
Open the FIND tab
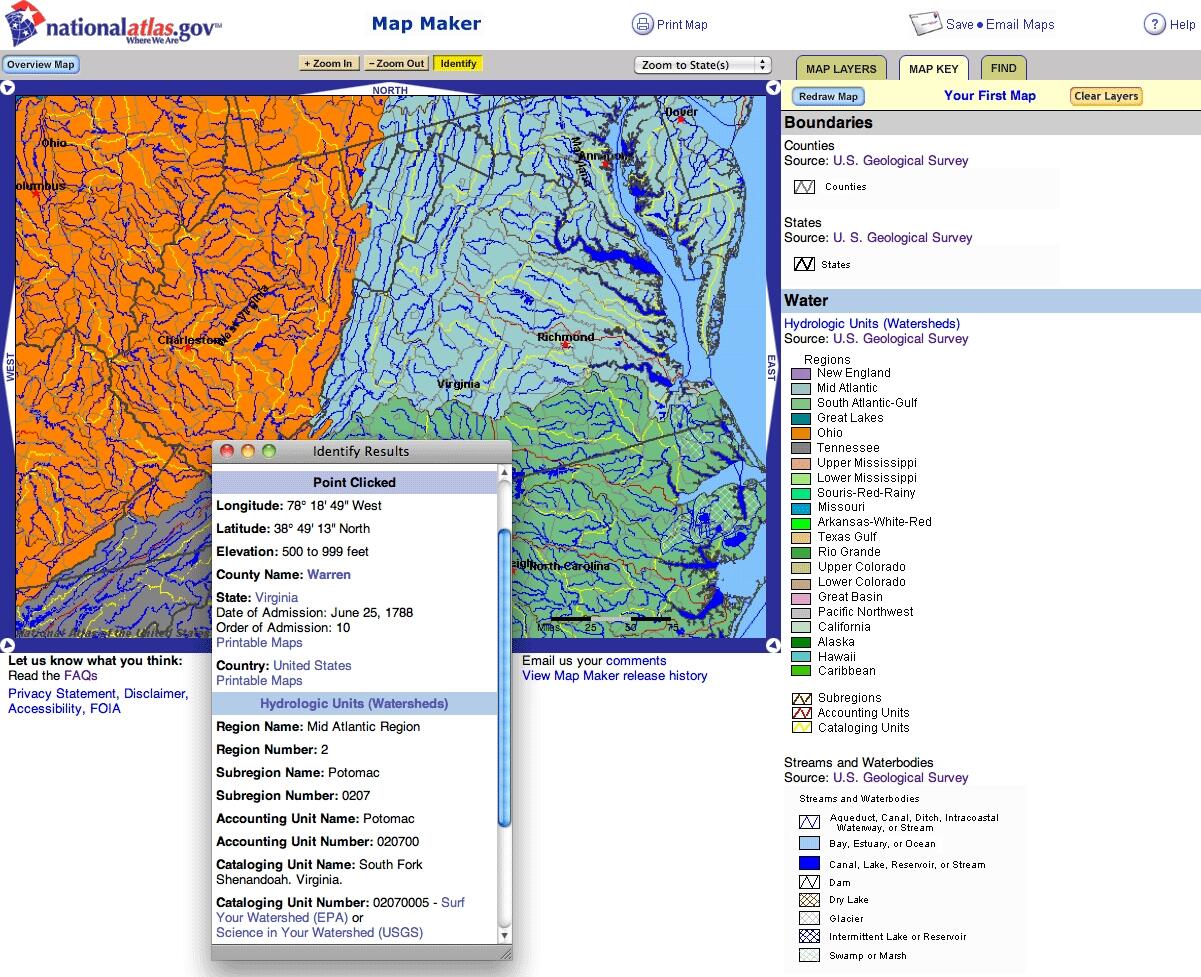coord(1003,69)
